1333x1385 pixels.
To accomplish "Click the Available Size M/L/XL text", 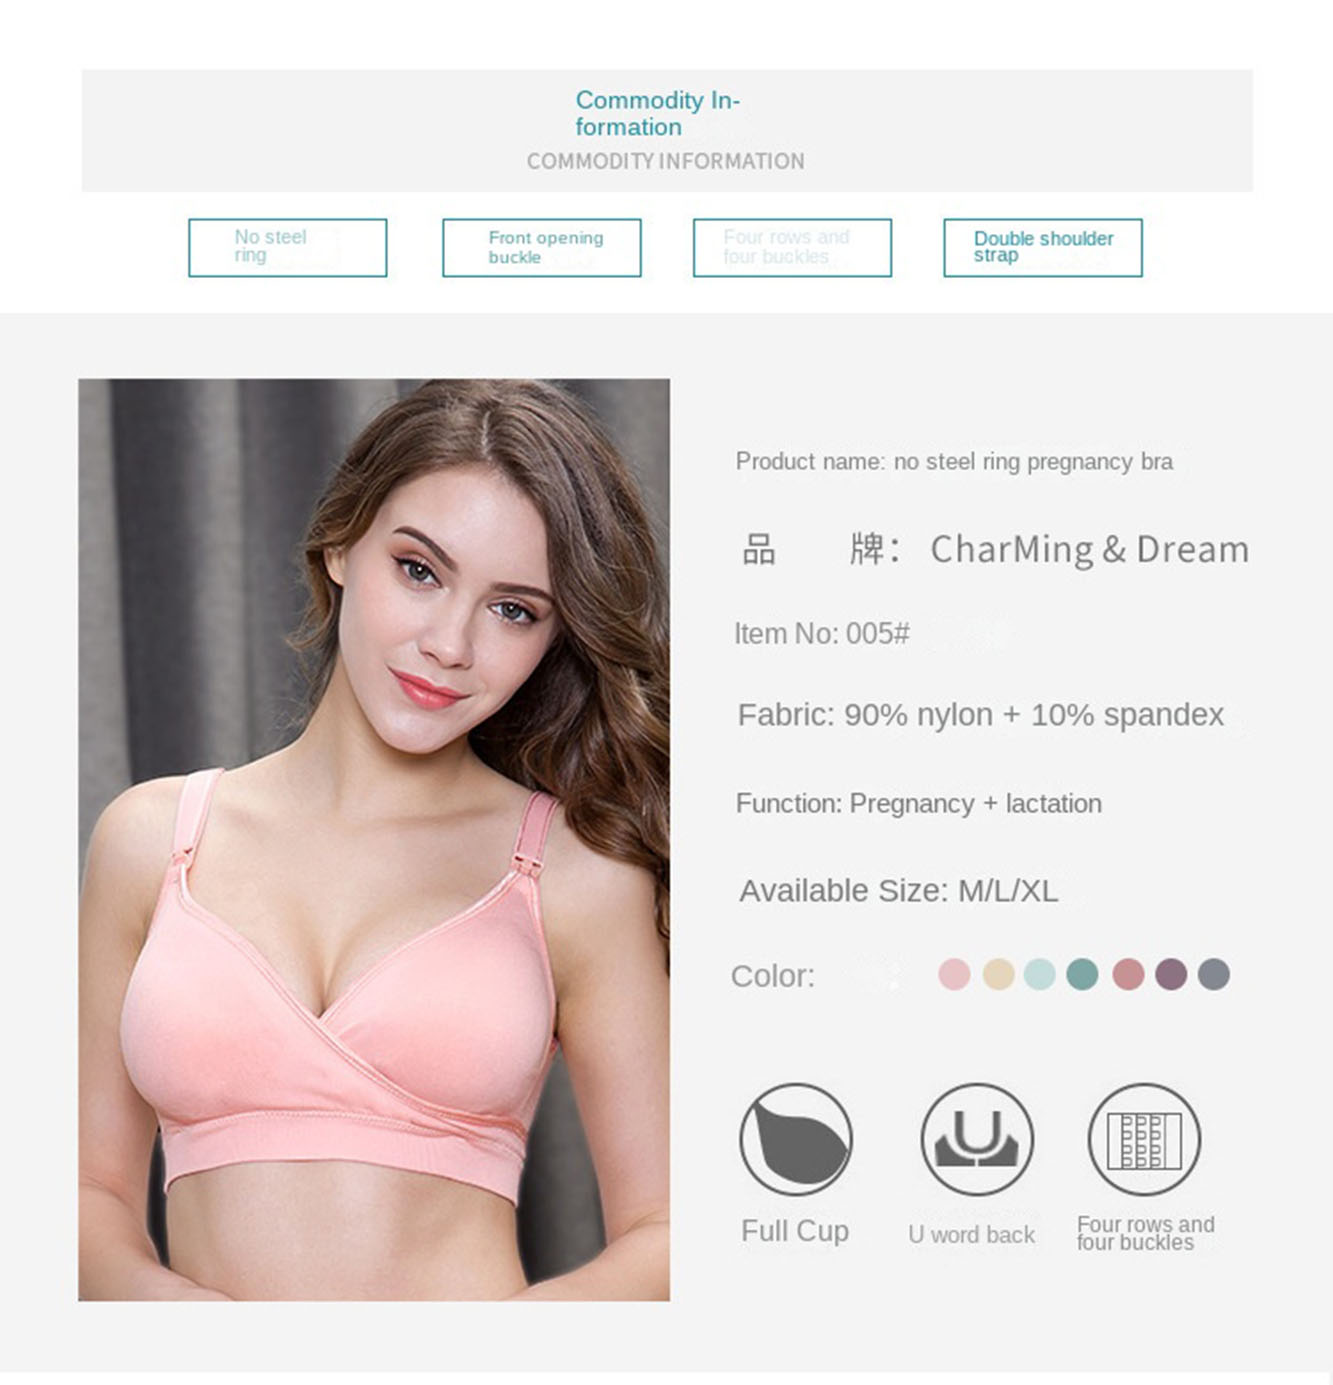I will [898, 890].
